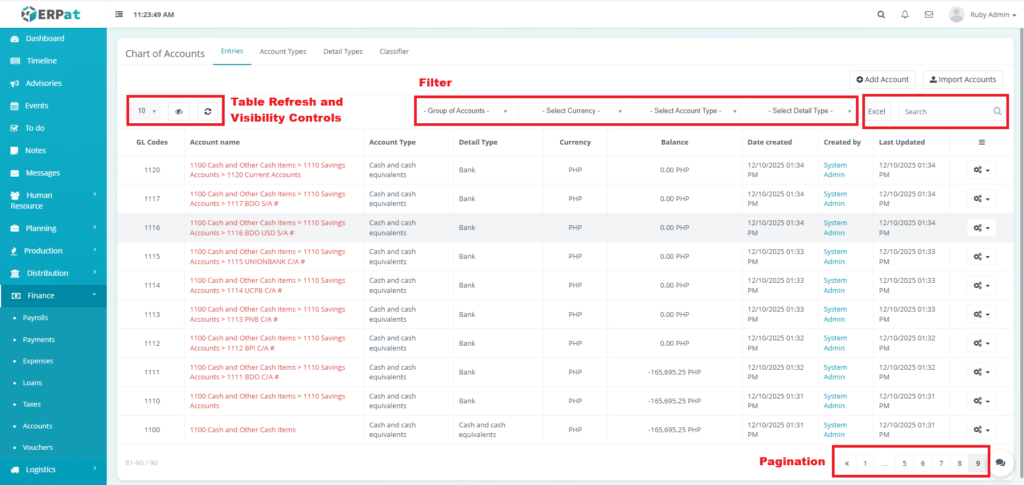The height and width of the screenshot is (485, 1024).
Task: Expand the Group of Accounts filter dropdown
Action: coord(466,111)
